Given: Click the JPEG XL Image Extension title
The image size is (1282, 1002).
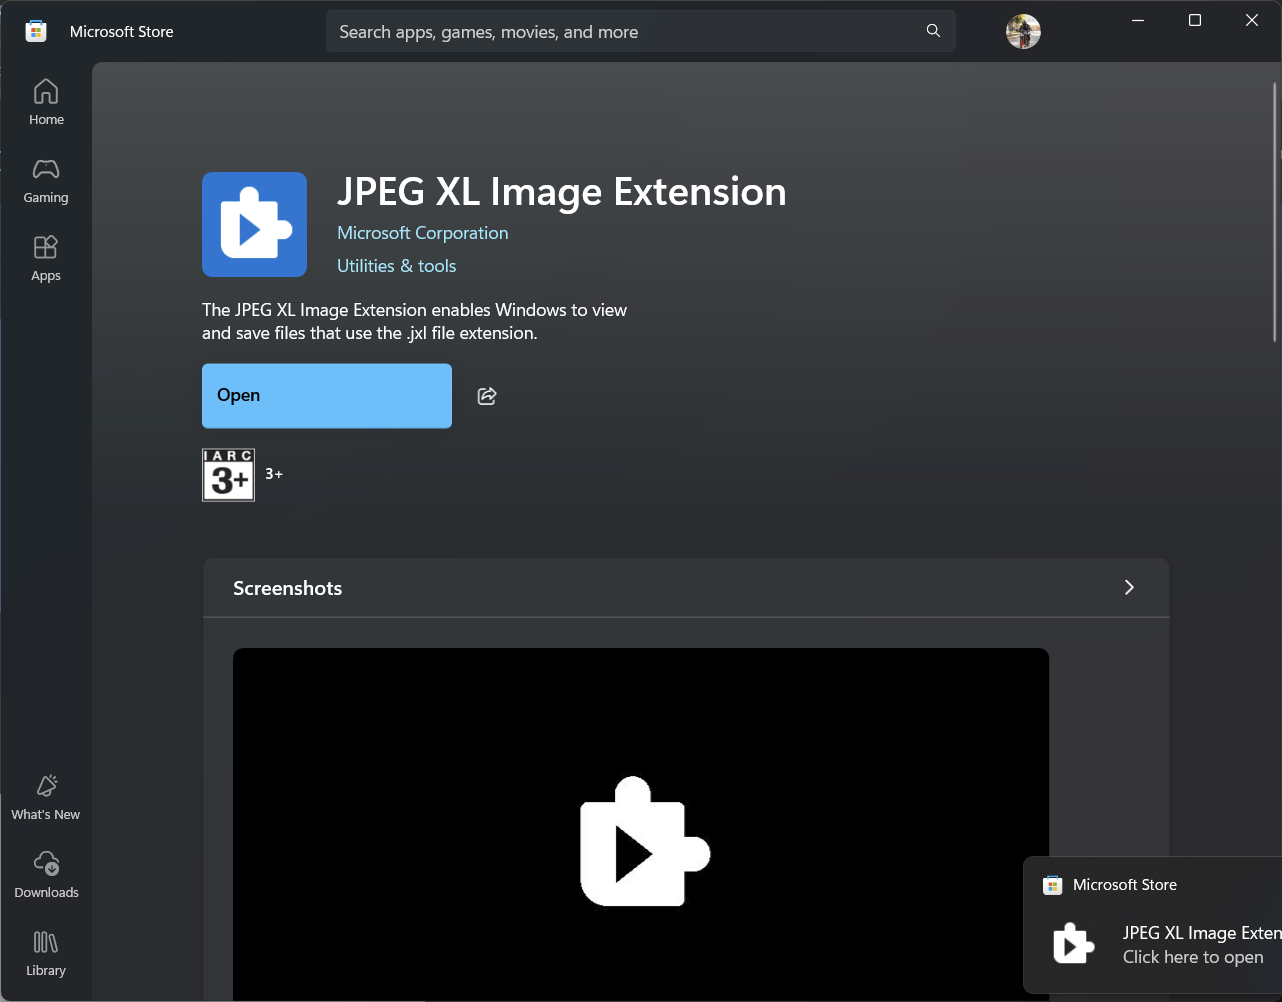Looking at the screenshot, I should (561, 192).
